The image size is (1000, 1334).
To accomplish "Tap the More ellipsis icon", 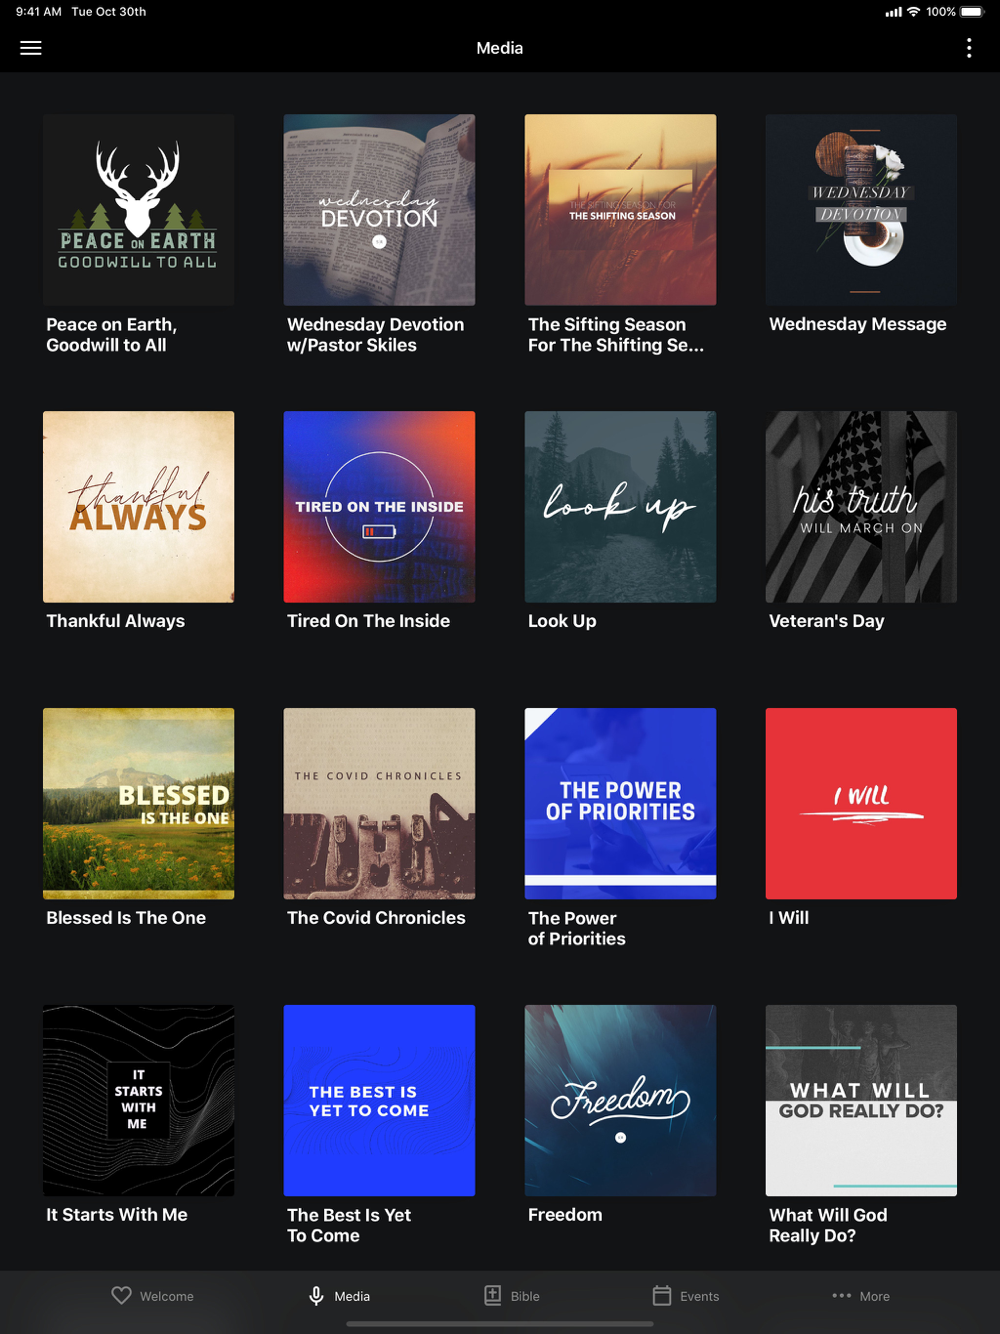I will point(842,1295).
